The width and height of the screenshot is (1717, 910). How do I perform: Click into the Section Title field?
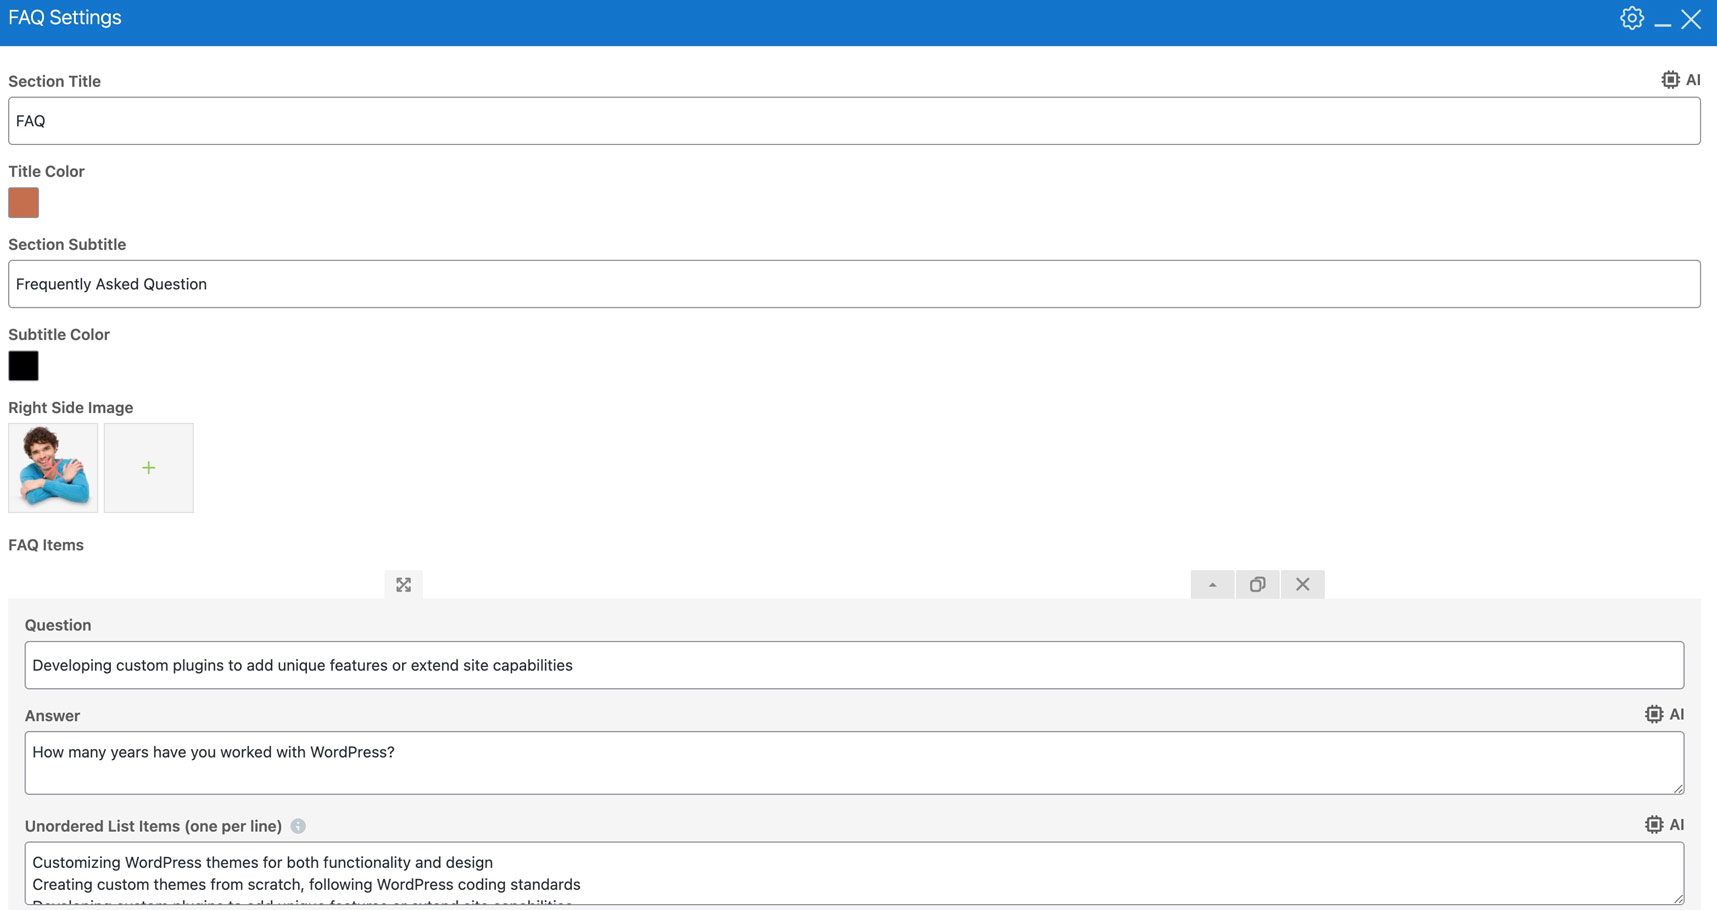pos(853,121)
